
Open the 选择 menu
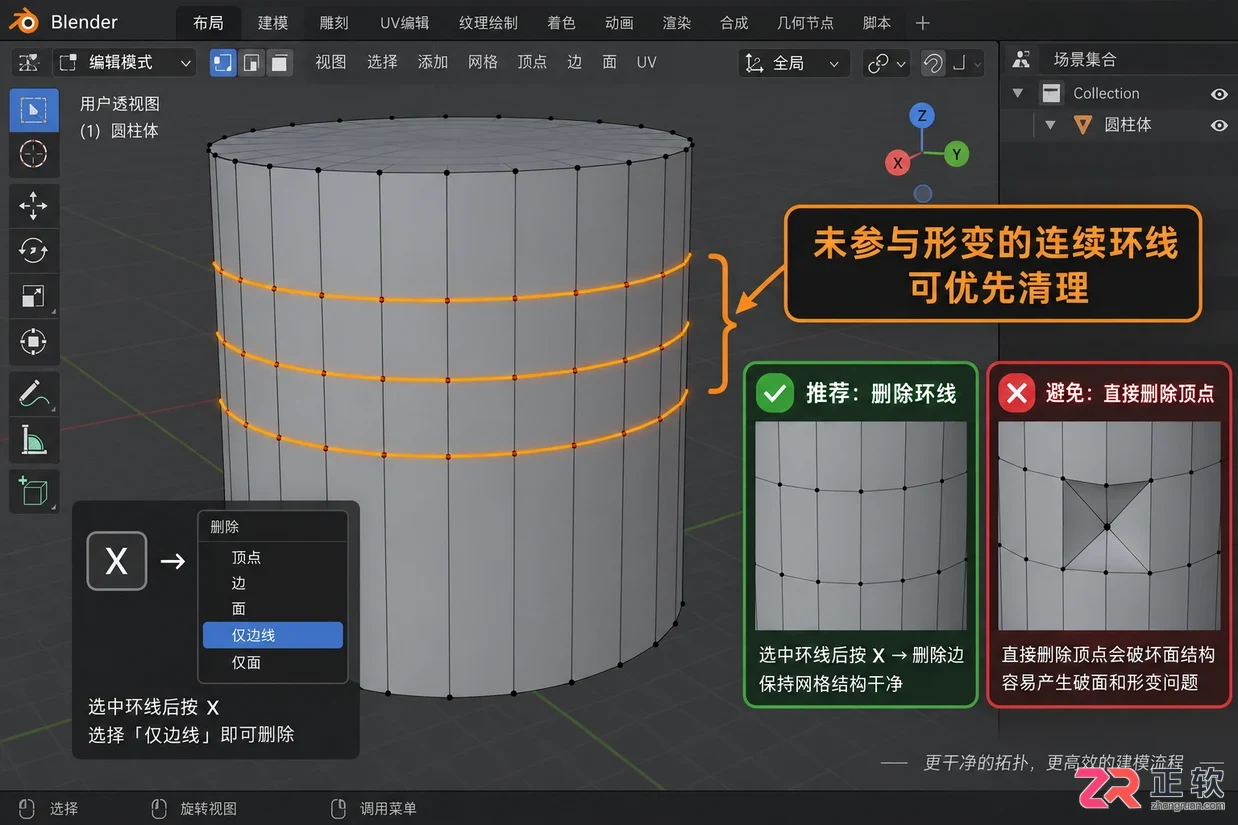point(382,62)
